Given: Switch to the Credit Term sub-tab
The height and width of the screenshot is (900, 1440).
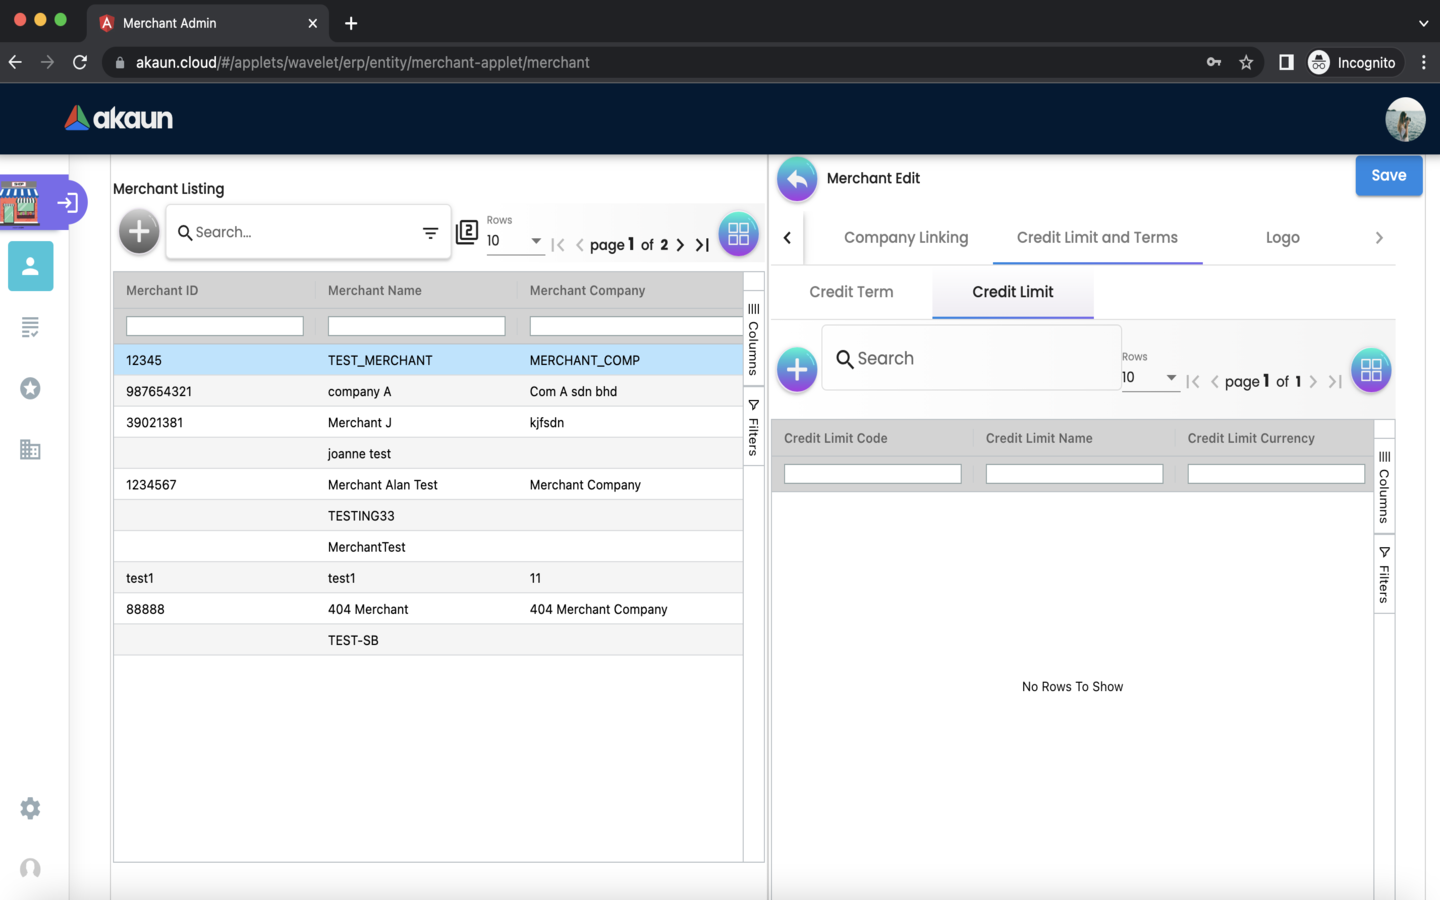Looking at the screenshot, I should 851,292.
